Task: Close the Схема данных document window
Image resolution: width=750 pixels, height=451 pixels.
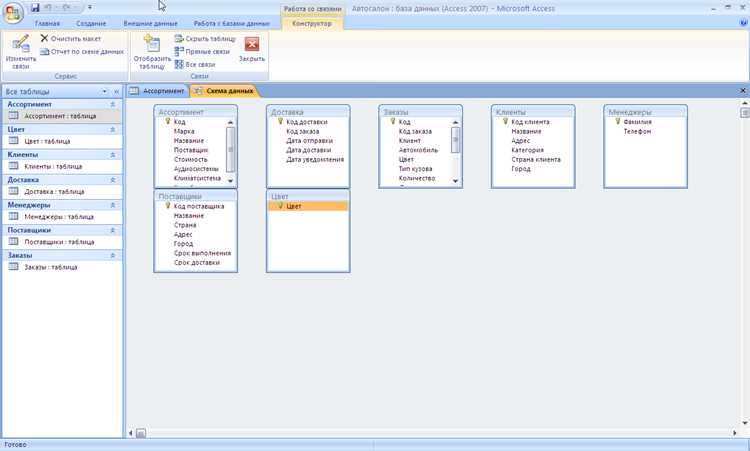Action: (743, 90)
